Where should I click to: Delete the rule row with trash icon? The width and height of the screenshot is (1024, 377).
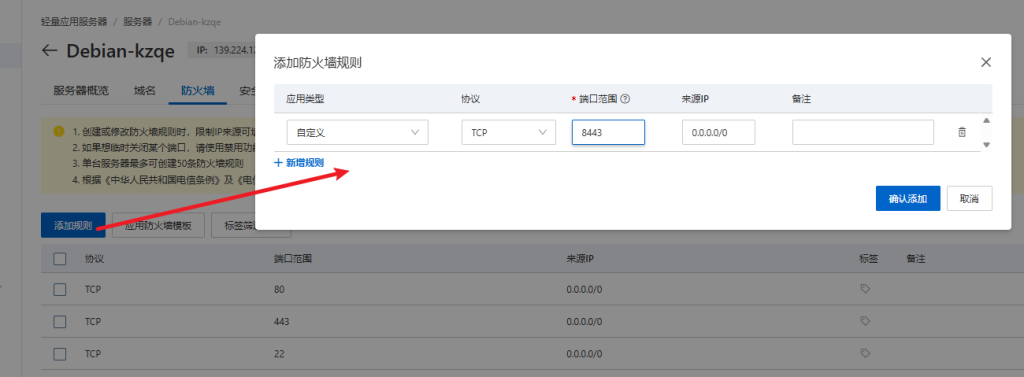pyautogui.click(x=961, y=132)
